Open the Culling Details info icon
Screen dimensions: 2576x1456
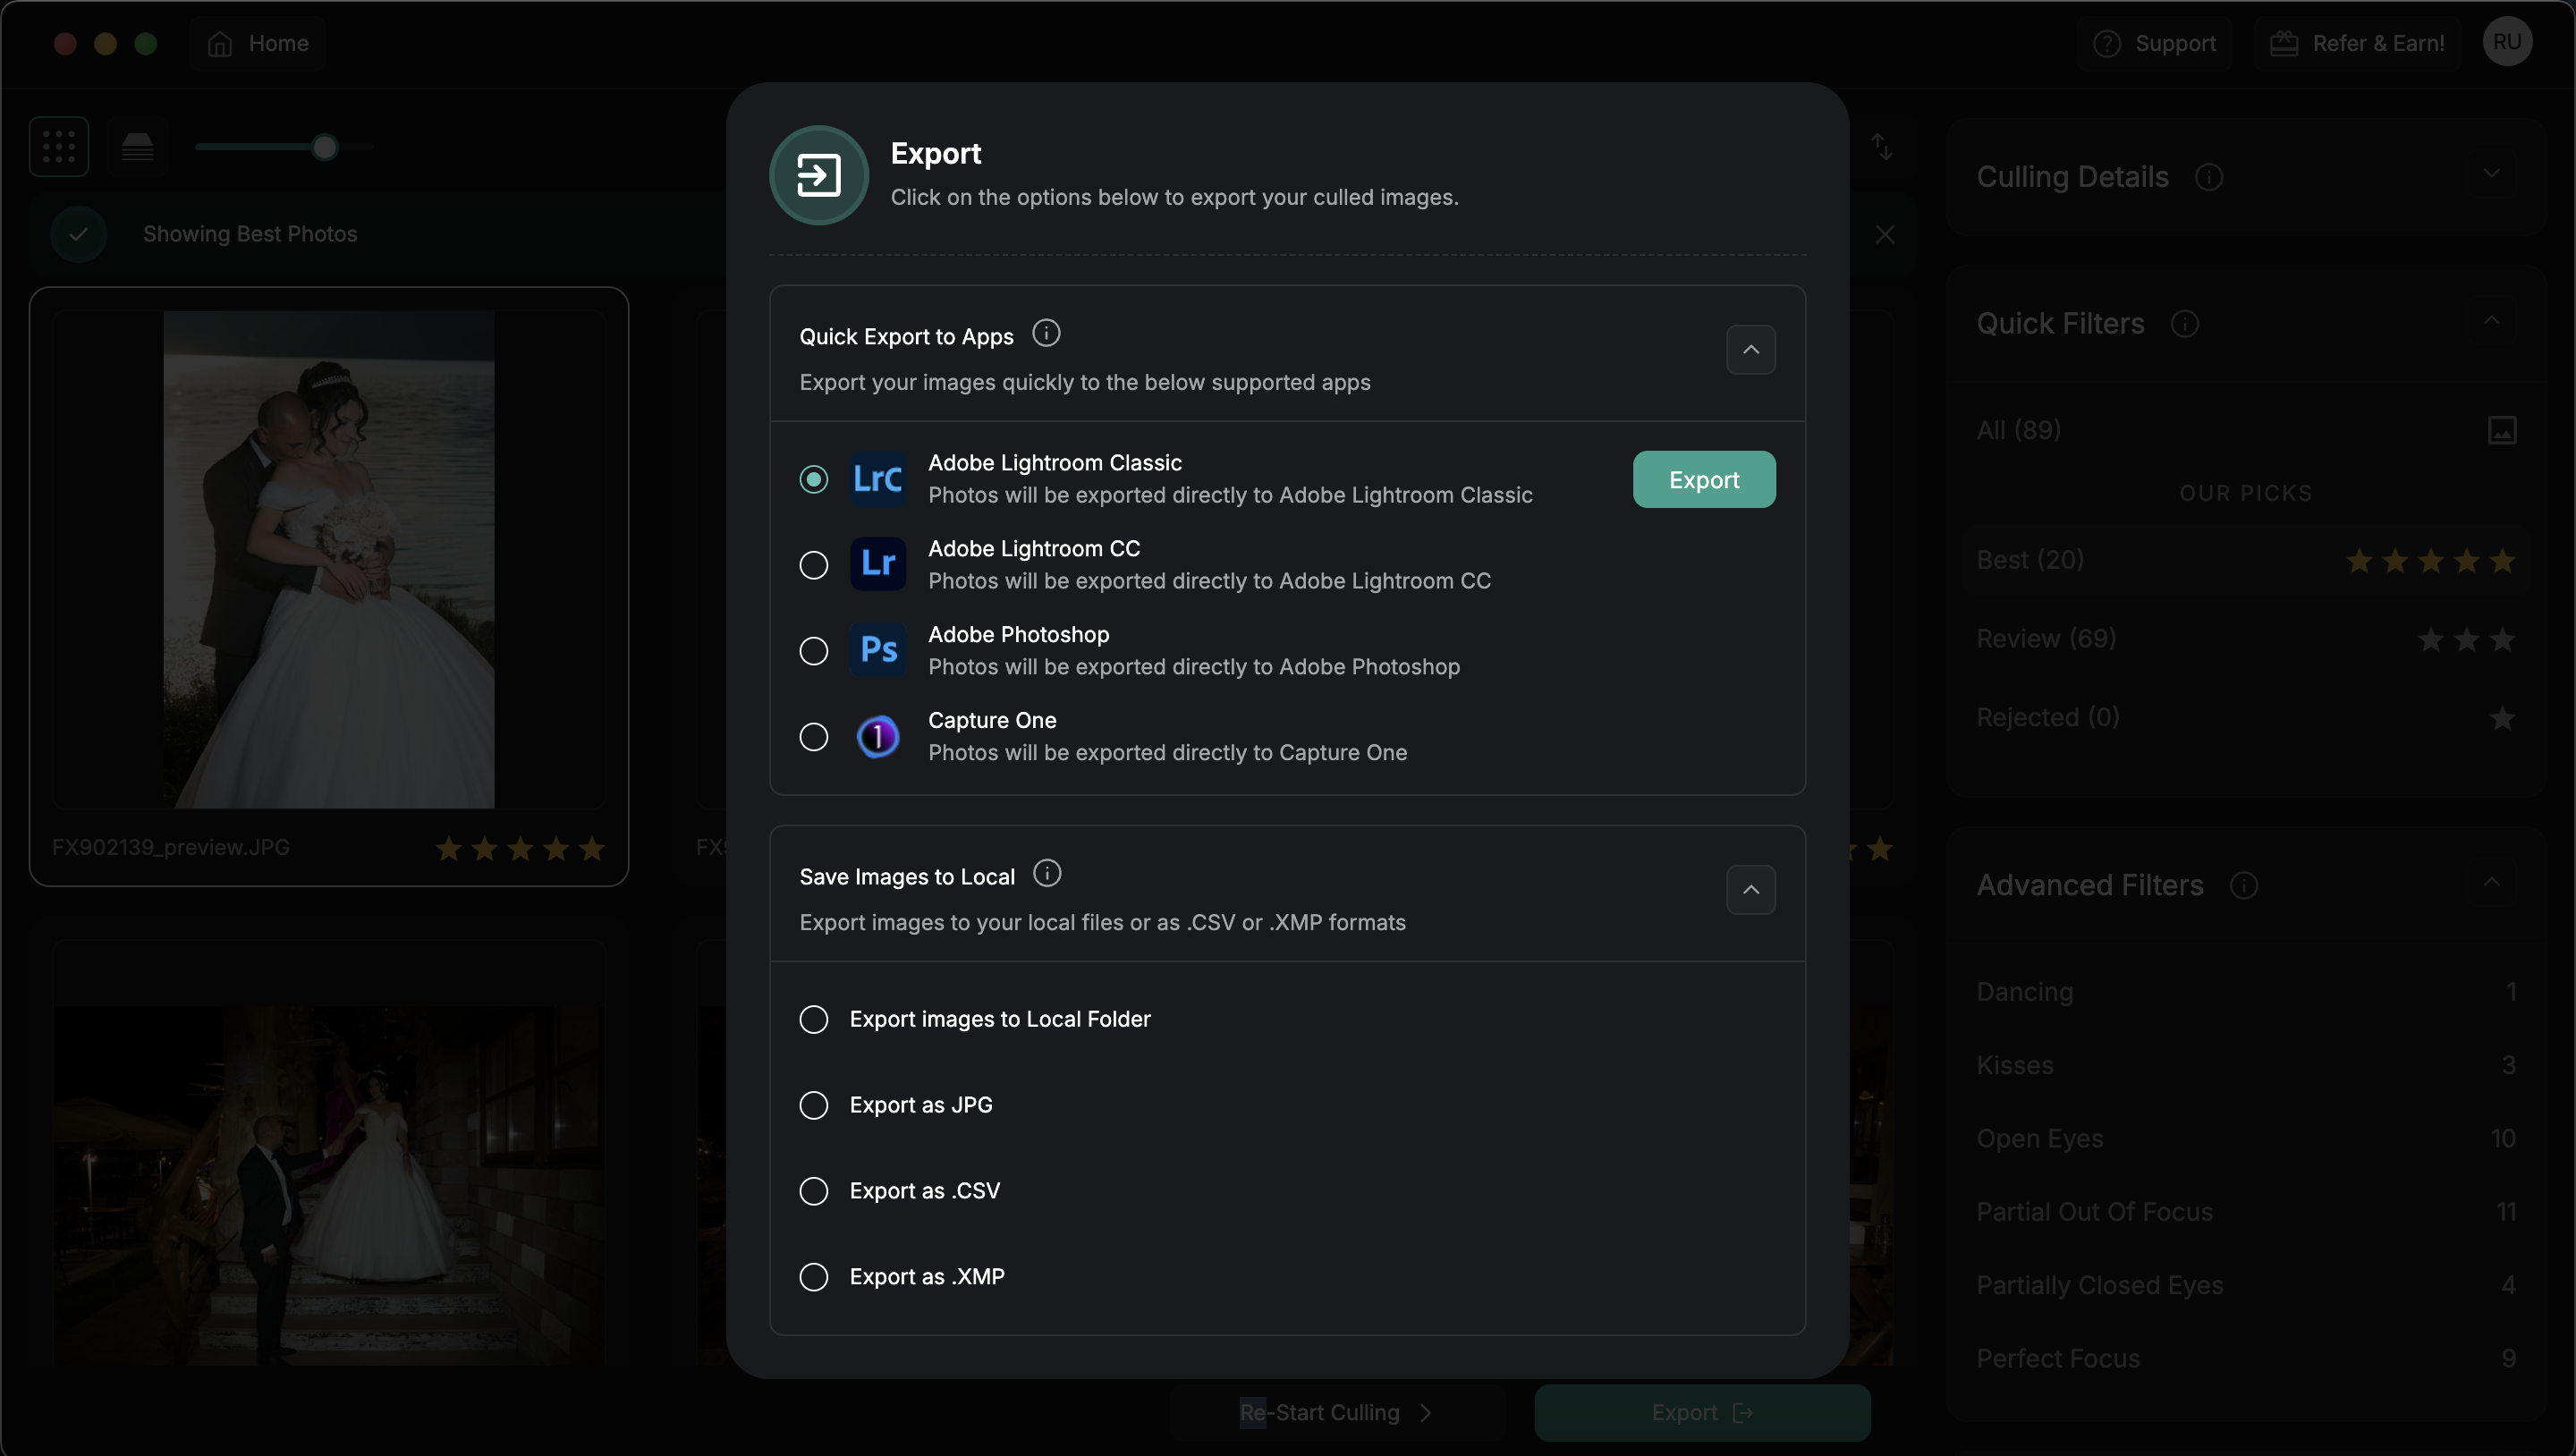(x=2209, y=177)
